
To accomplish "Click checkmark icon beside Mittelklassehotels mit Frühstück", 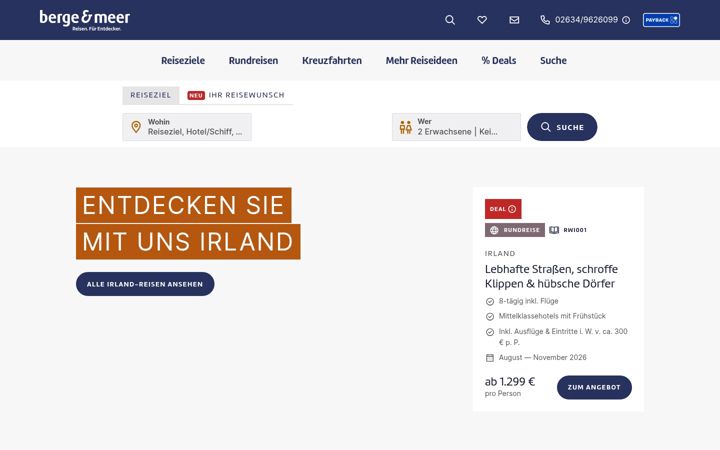I will click(x=490, y=317).
